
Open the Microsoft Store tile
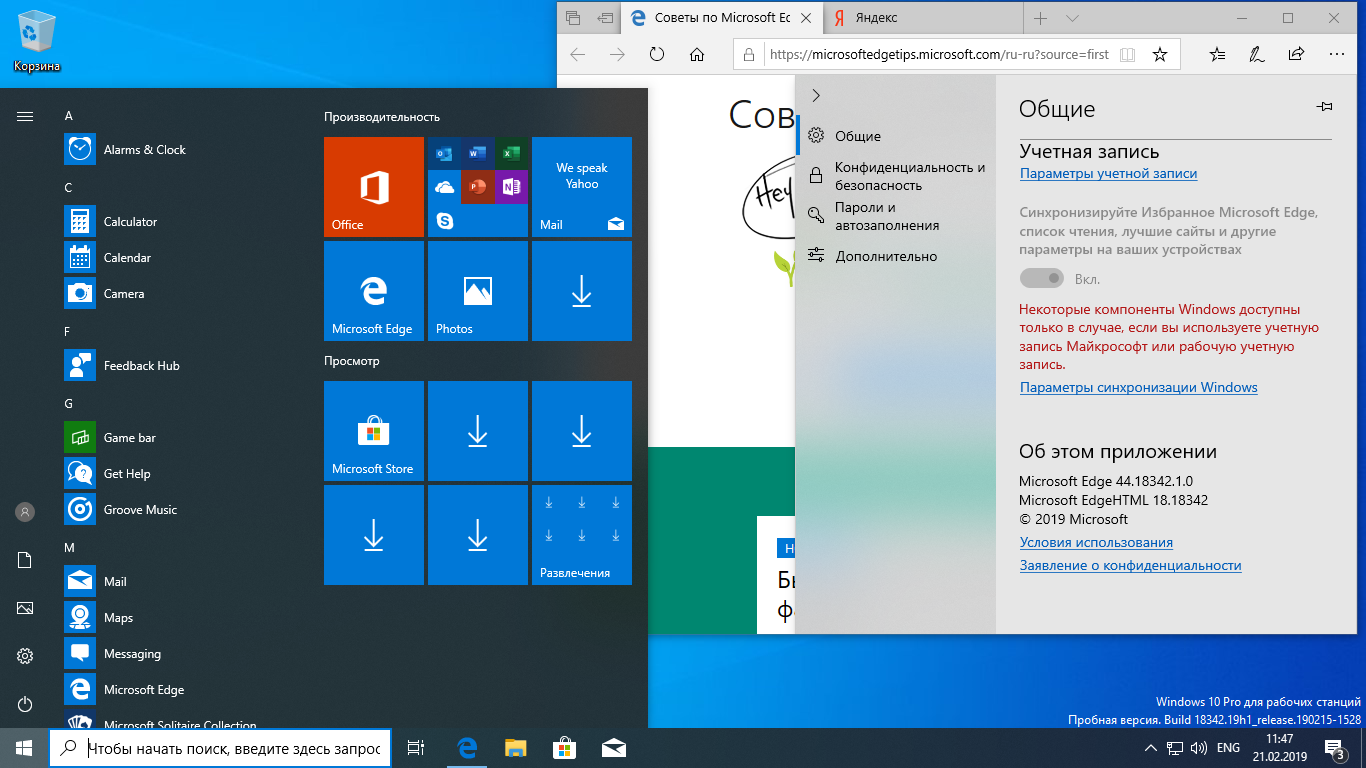(374, 431)
